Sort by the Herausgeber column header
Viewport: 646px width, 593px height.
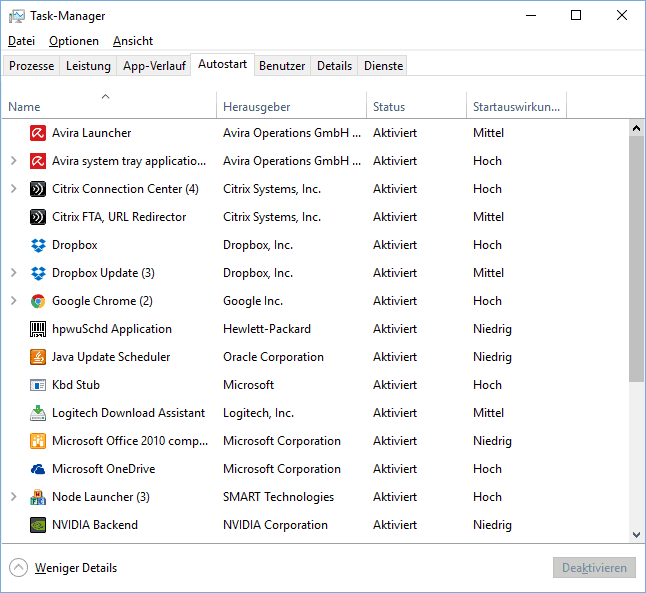(x=291, y=105)
